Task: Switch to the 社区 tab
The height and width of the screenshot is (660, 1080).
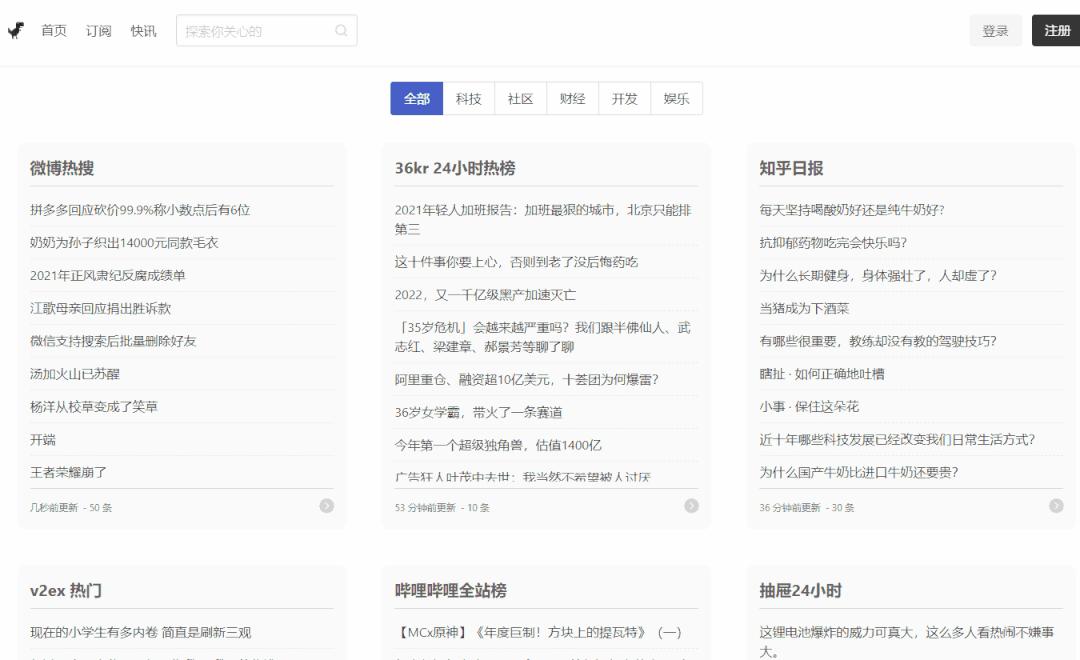Action: click(x=520, y=98)
